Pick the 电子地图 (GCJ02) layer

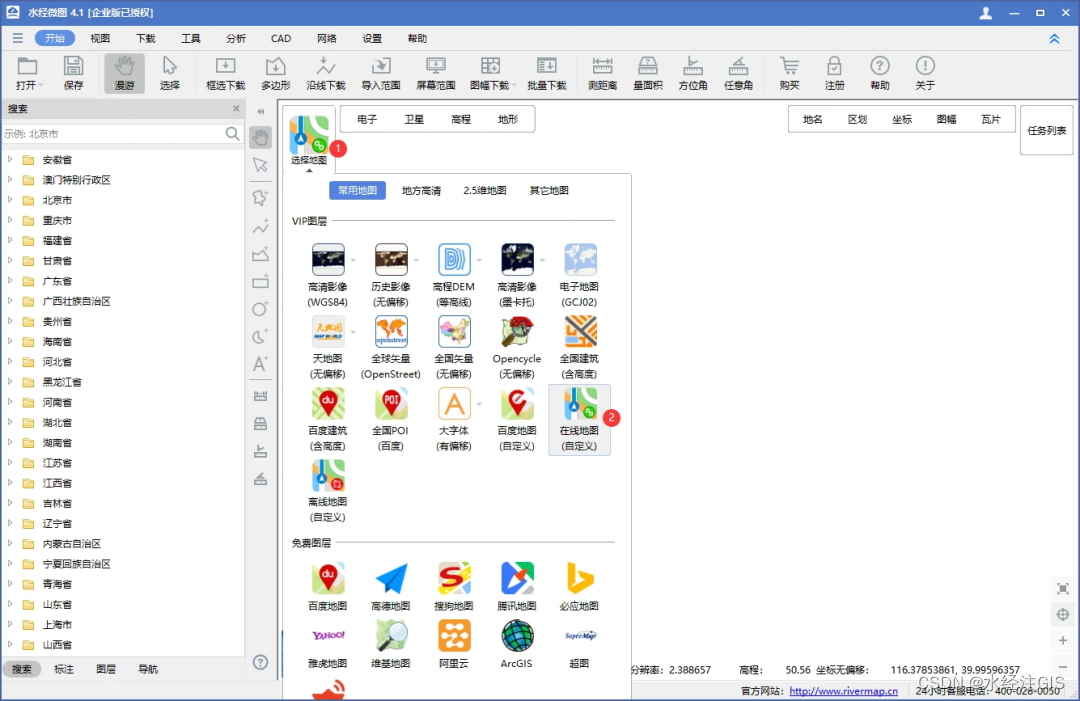click(x=579, y=275)
